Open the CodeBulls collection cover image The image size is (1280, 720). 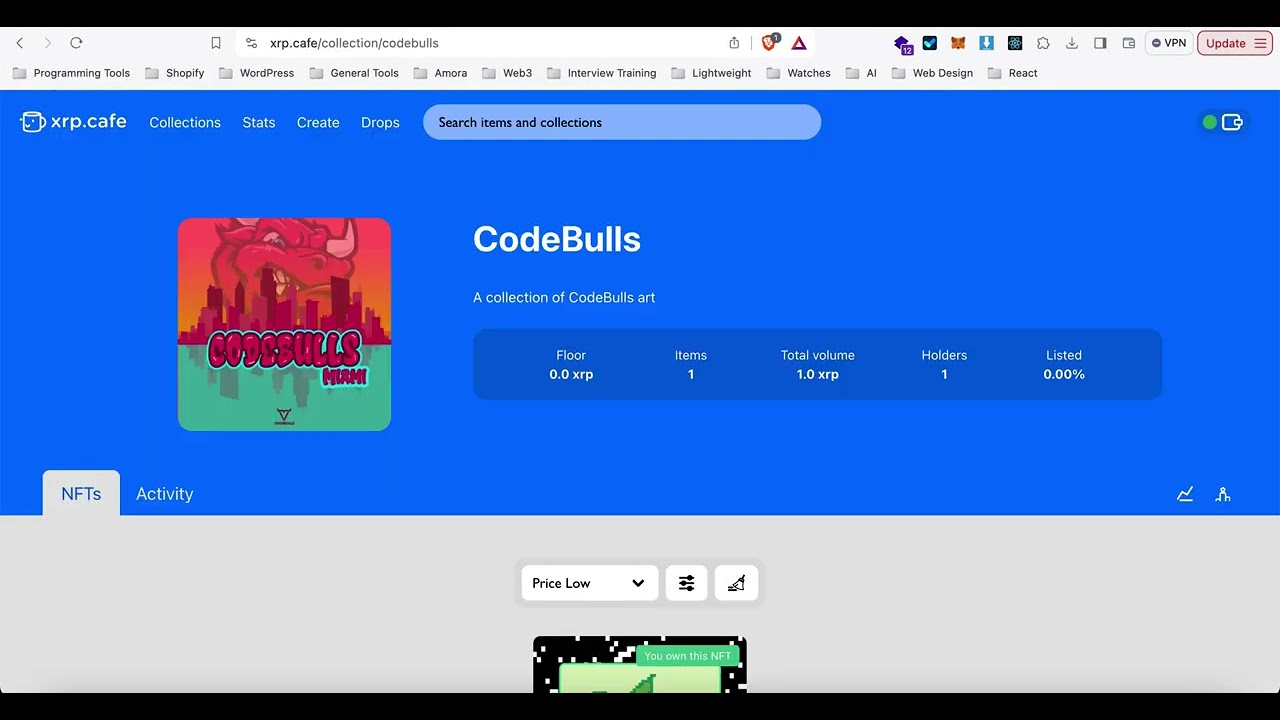pyautogui.click(x=284, y=324)
